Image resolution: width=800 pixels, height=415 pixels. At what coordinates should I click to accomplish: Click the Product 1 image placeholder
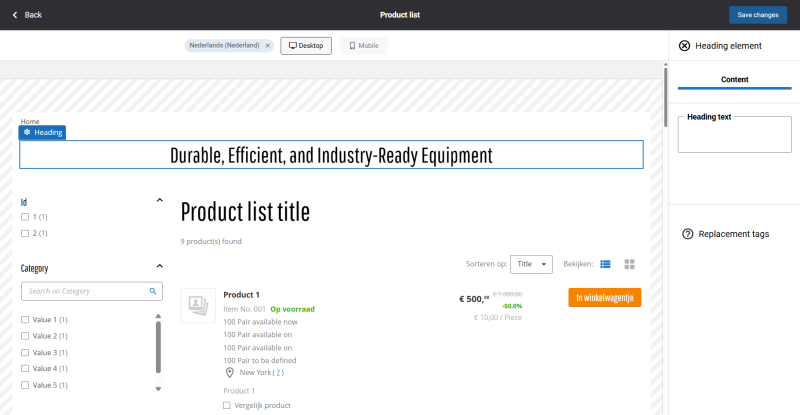(198, 305)
